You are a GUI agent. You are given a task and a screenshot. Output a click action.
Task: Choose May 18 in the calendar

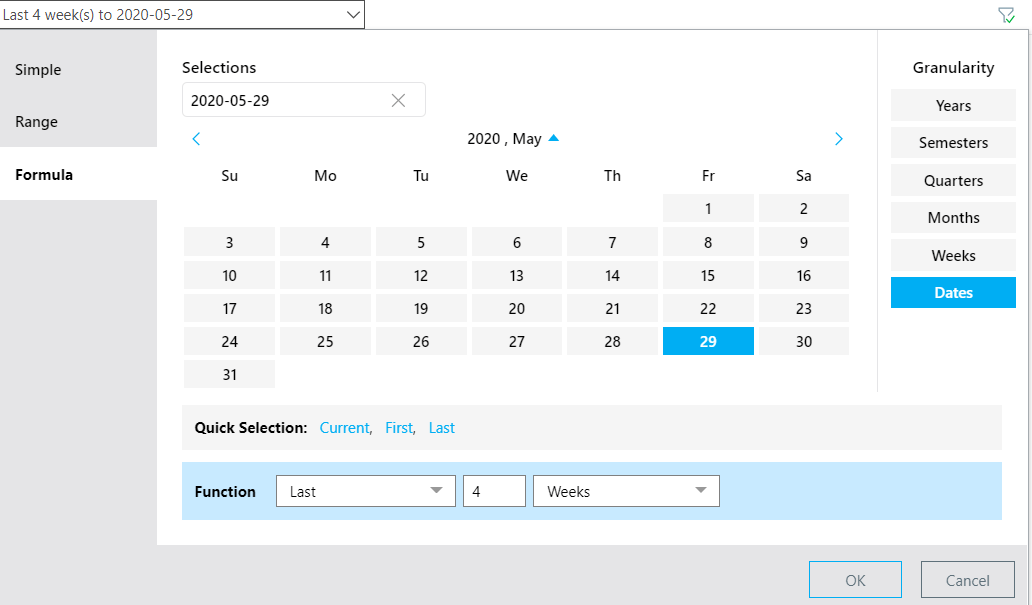(325, 308)
